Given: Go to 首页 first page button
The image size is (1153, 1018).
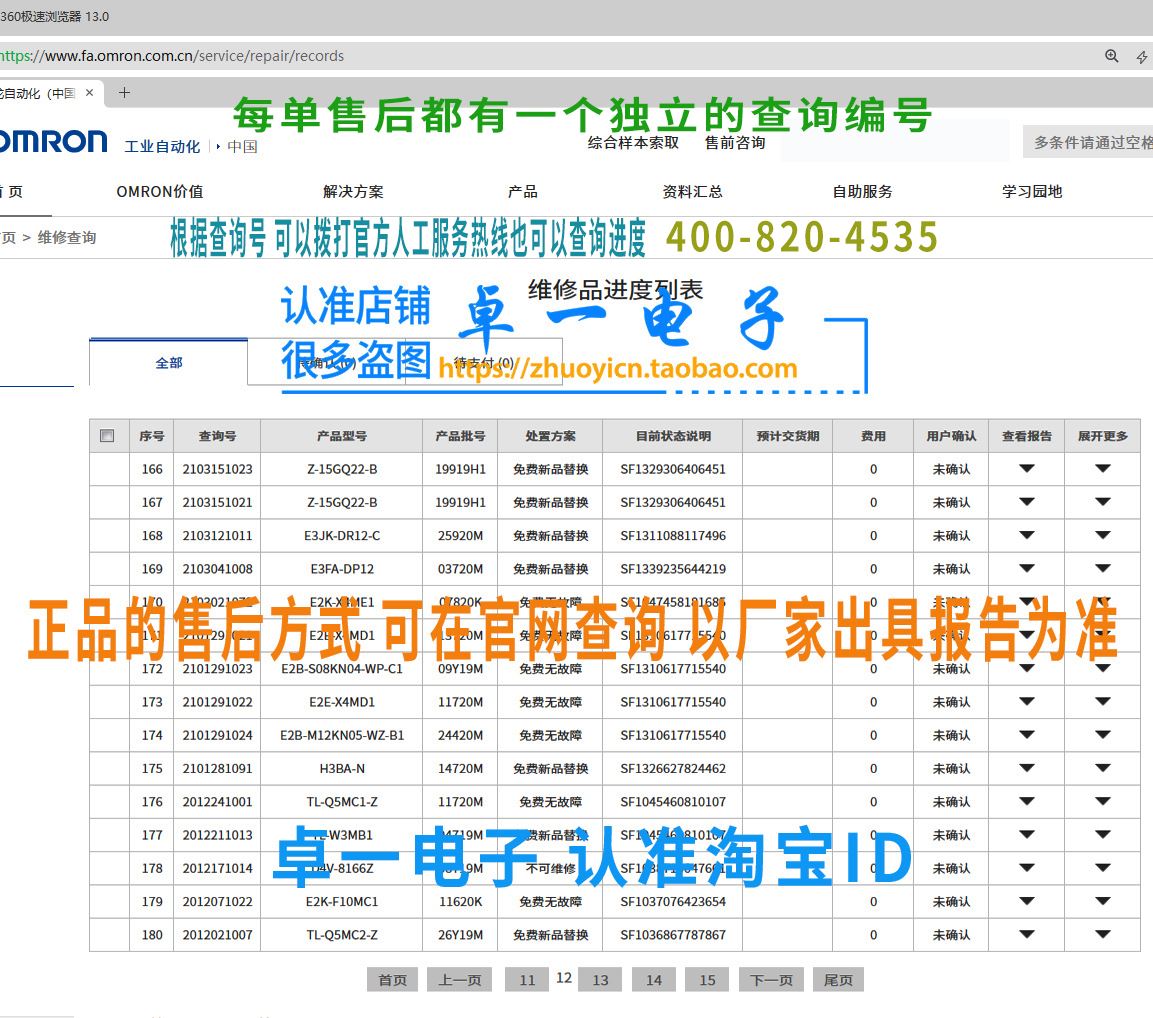Looking at the screenshot, I should click(x=392, y=980).
